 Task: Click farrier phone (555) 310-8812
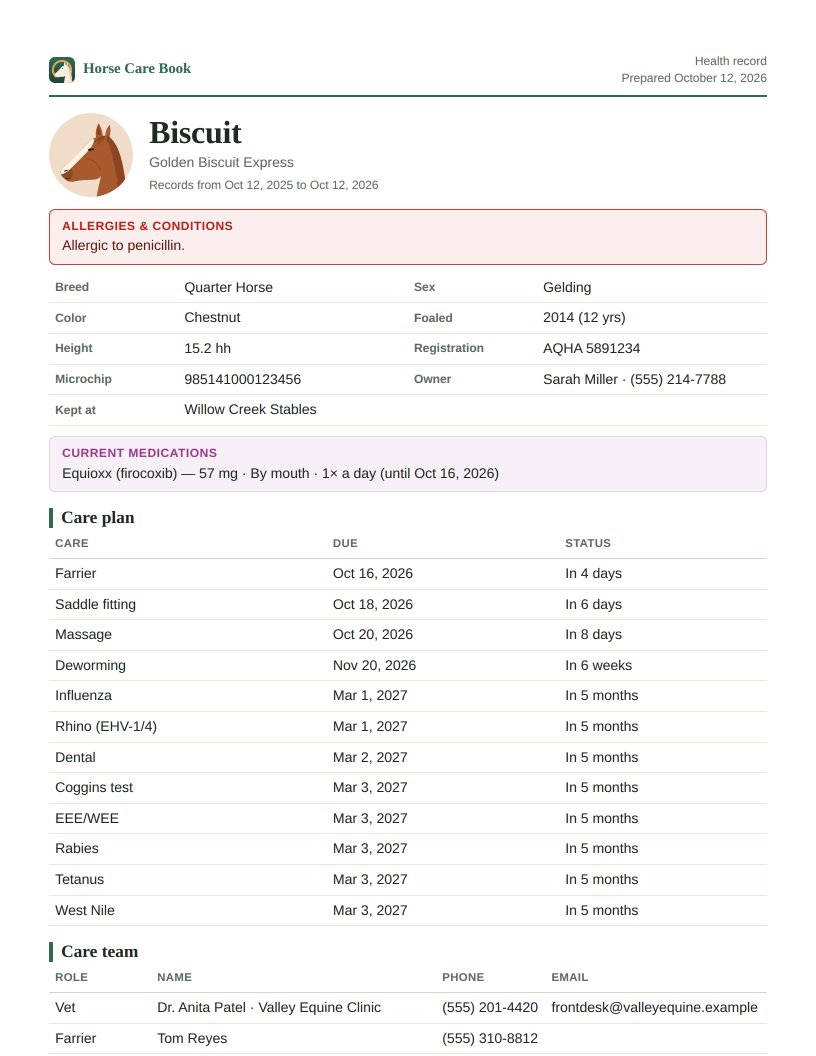(489, 1038)
